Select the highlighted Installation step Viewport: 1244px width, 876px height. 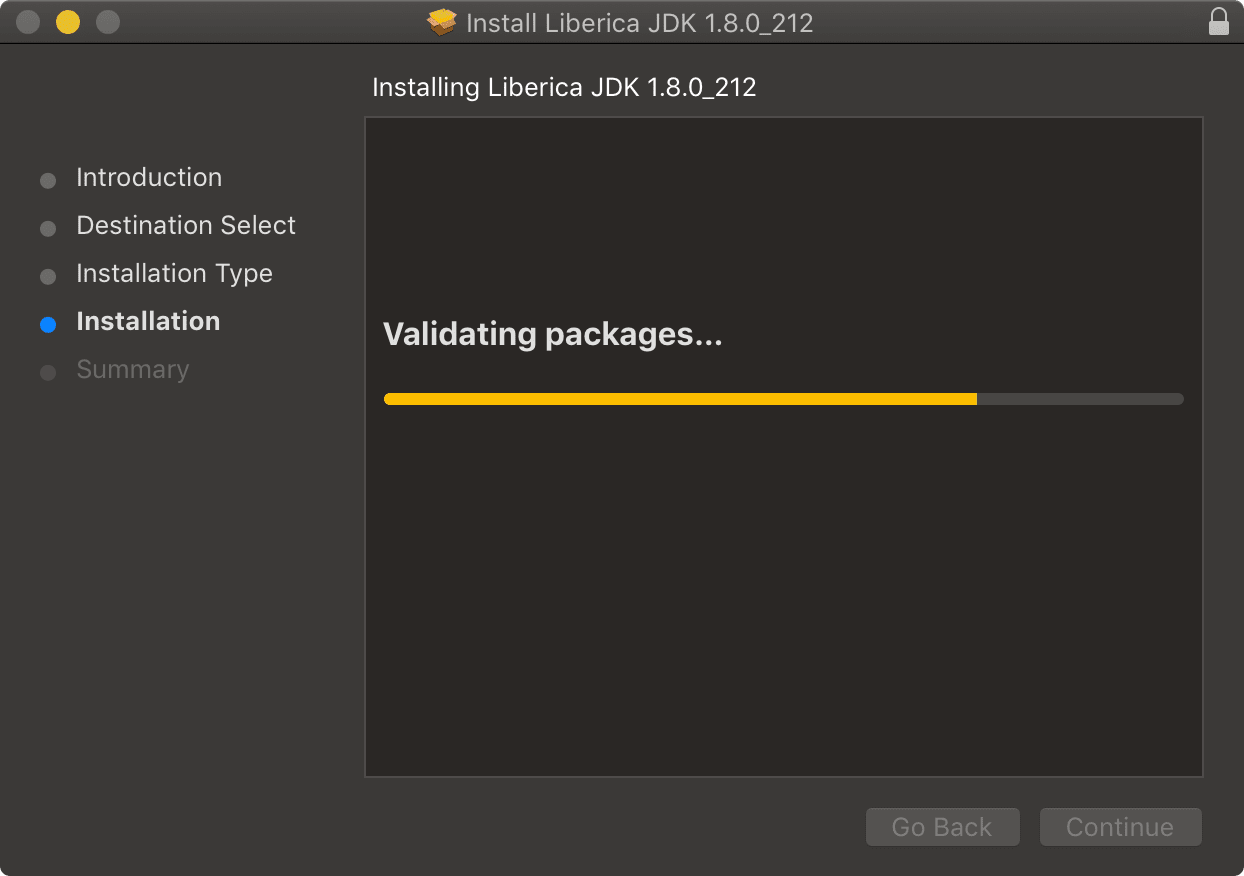pos(148,321)
